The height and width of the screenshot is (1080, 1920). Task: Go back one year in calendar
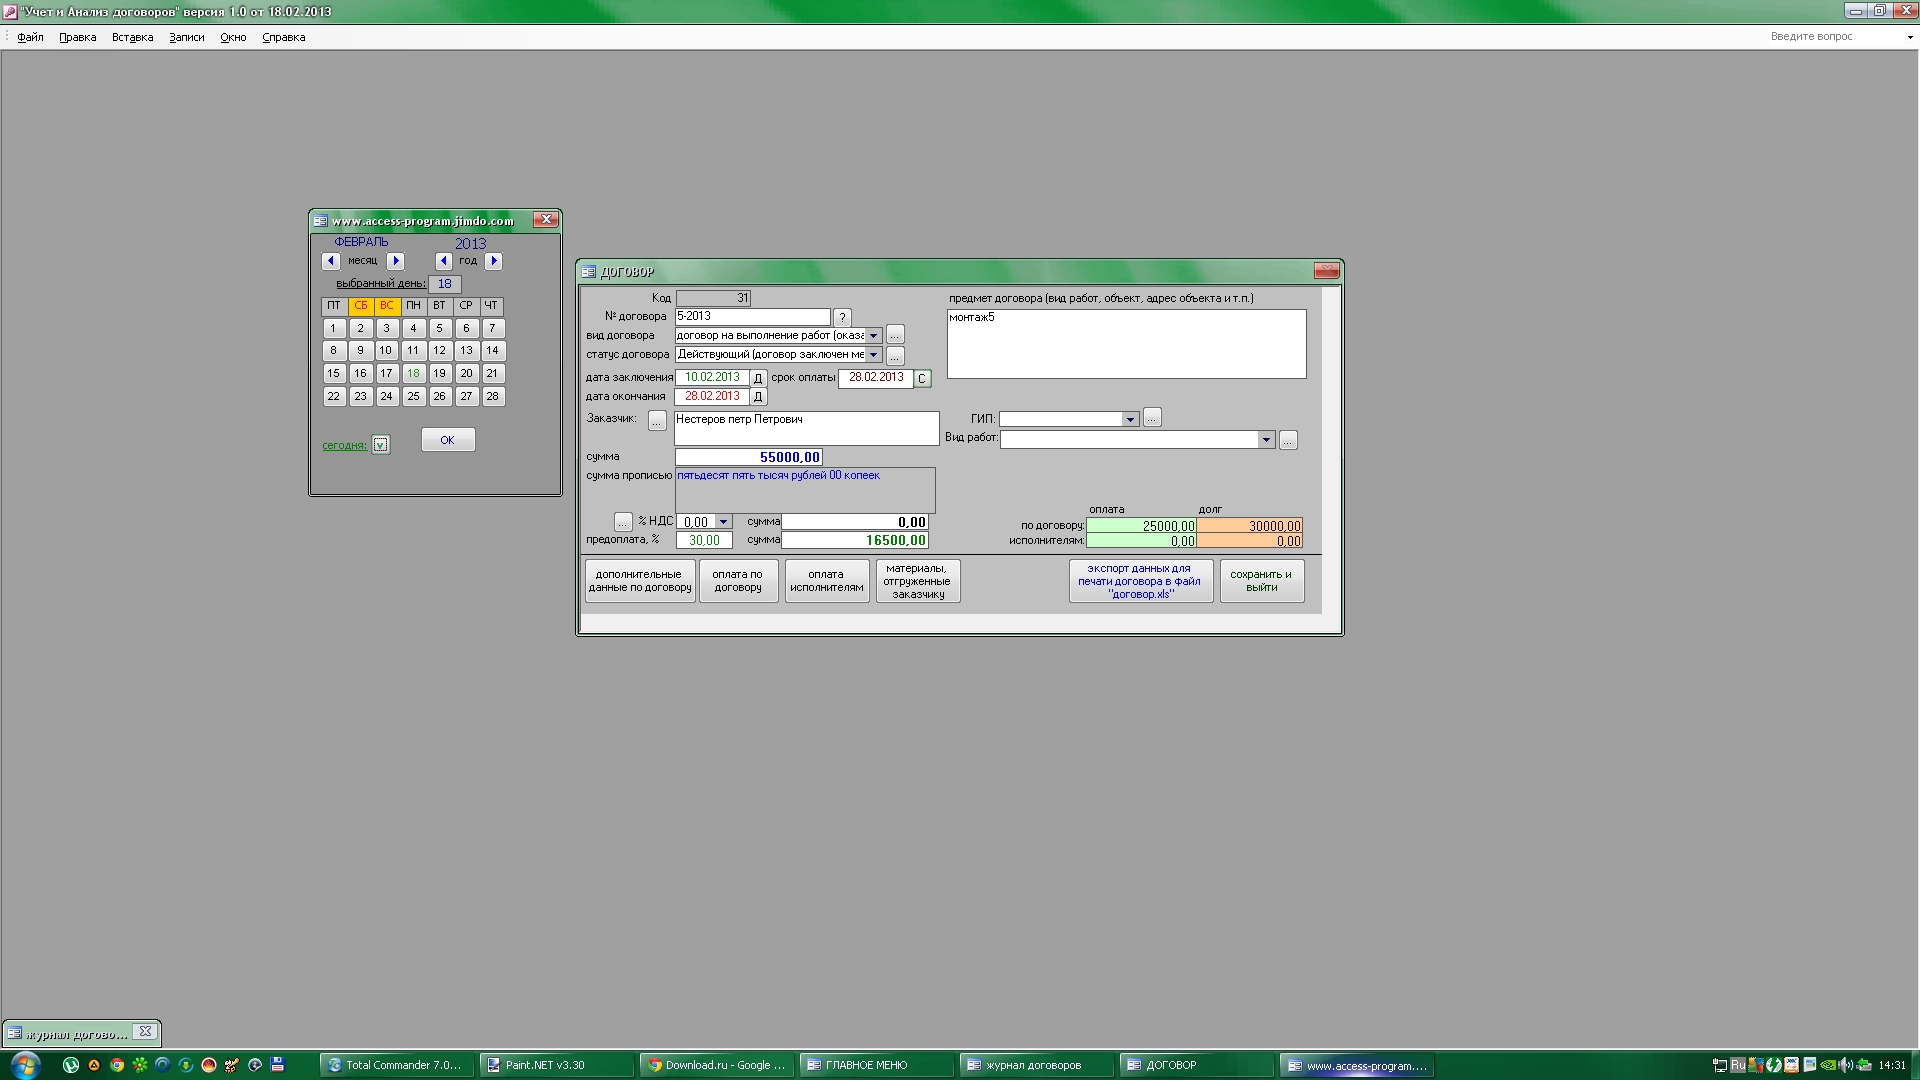point(444,261)
